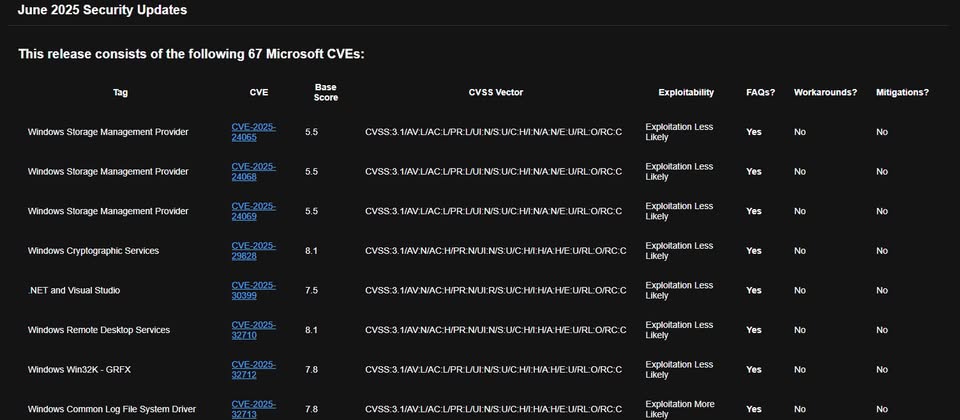The width and height of the screenshot is (960, 420).
Task: Open the CVE-2025-30399 link
Action: pyautogui.click(x=253, y=291)
